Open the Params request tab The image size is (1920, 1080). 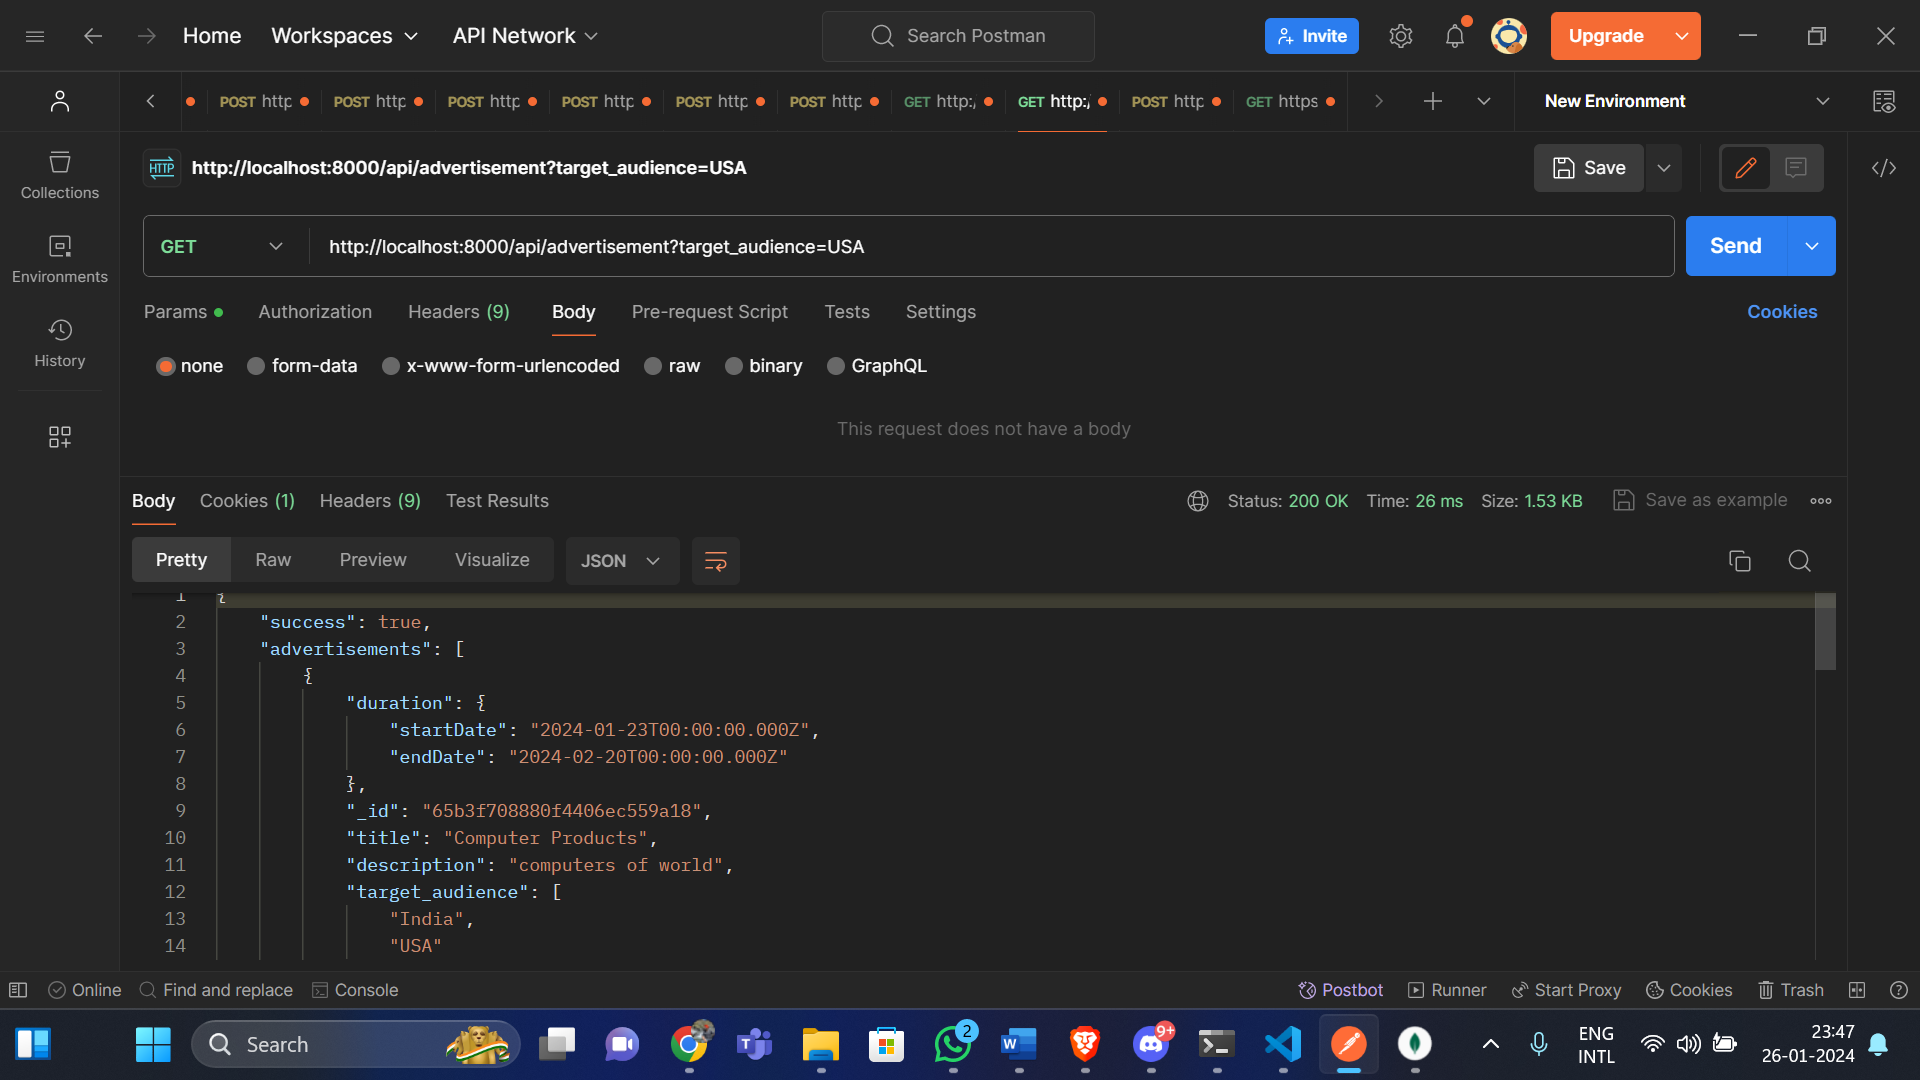(183, 312)
